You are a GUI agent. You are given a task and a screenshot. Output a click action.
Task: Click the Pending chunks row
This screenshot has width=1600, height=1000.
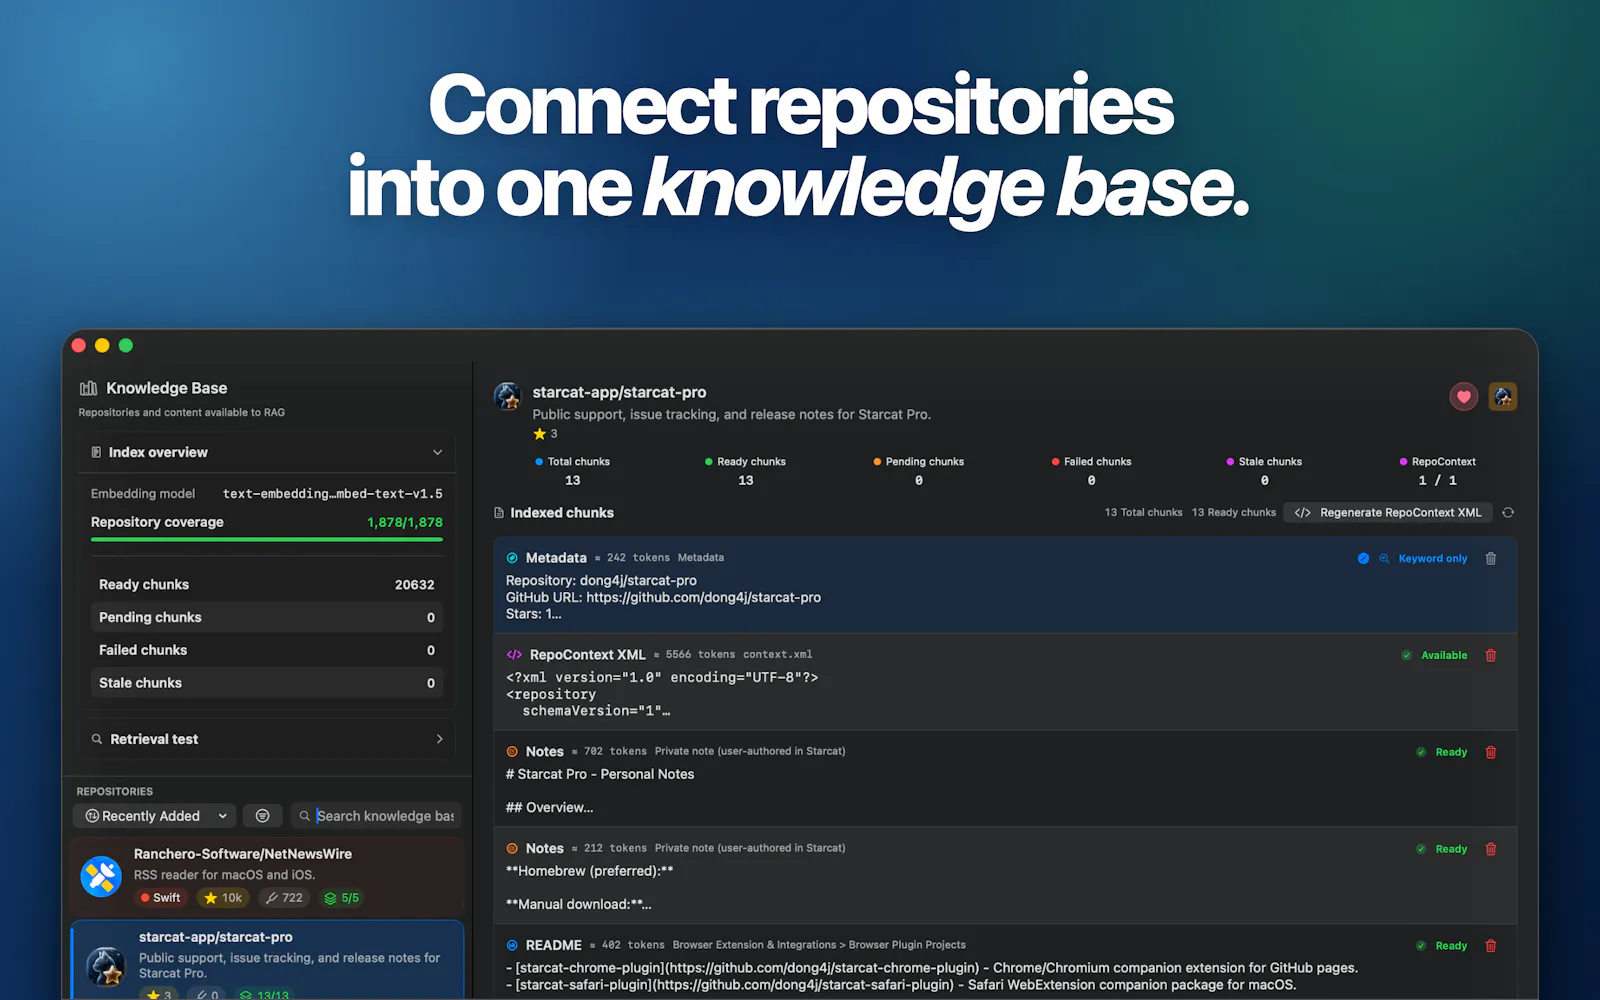tap(267, 617)
